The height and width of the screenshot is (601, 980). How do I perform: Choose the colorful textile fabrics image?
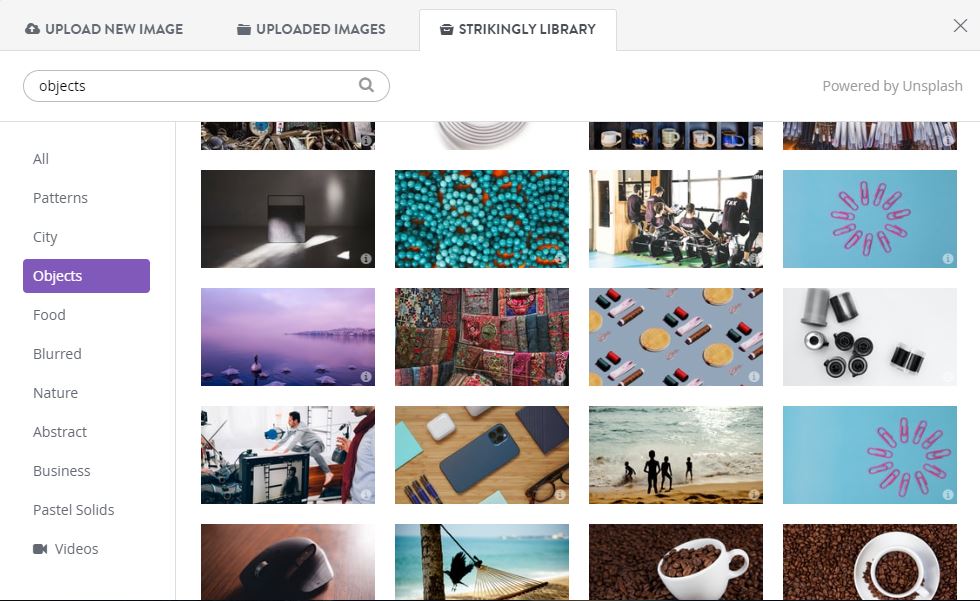coord(482,337)
